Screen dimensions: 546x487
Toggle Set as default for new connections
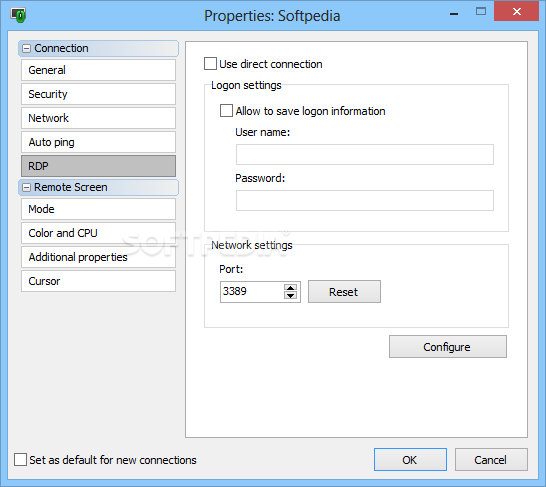point(20,459)
